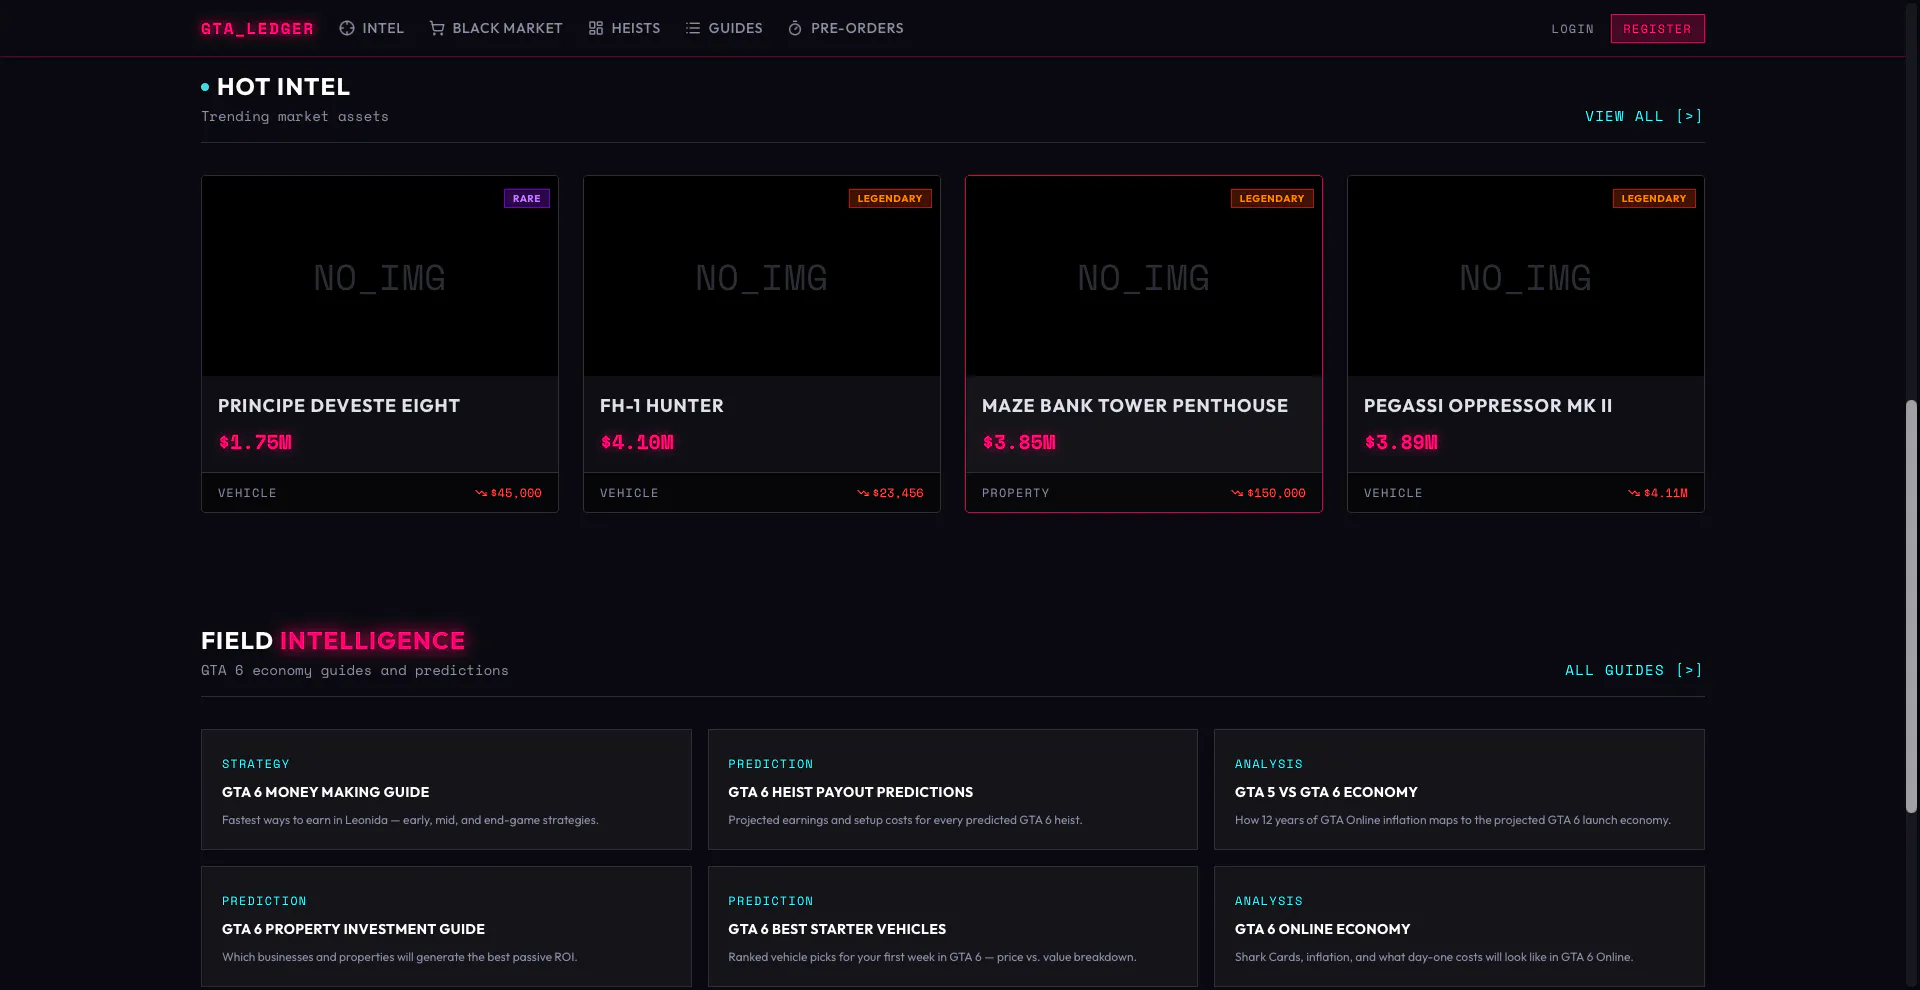
Task: Click the Guides list icon
Action: pyautogui.click(x=693, y=28)
